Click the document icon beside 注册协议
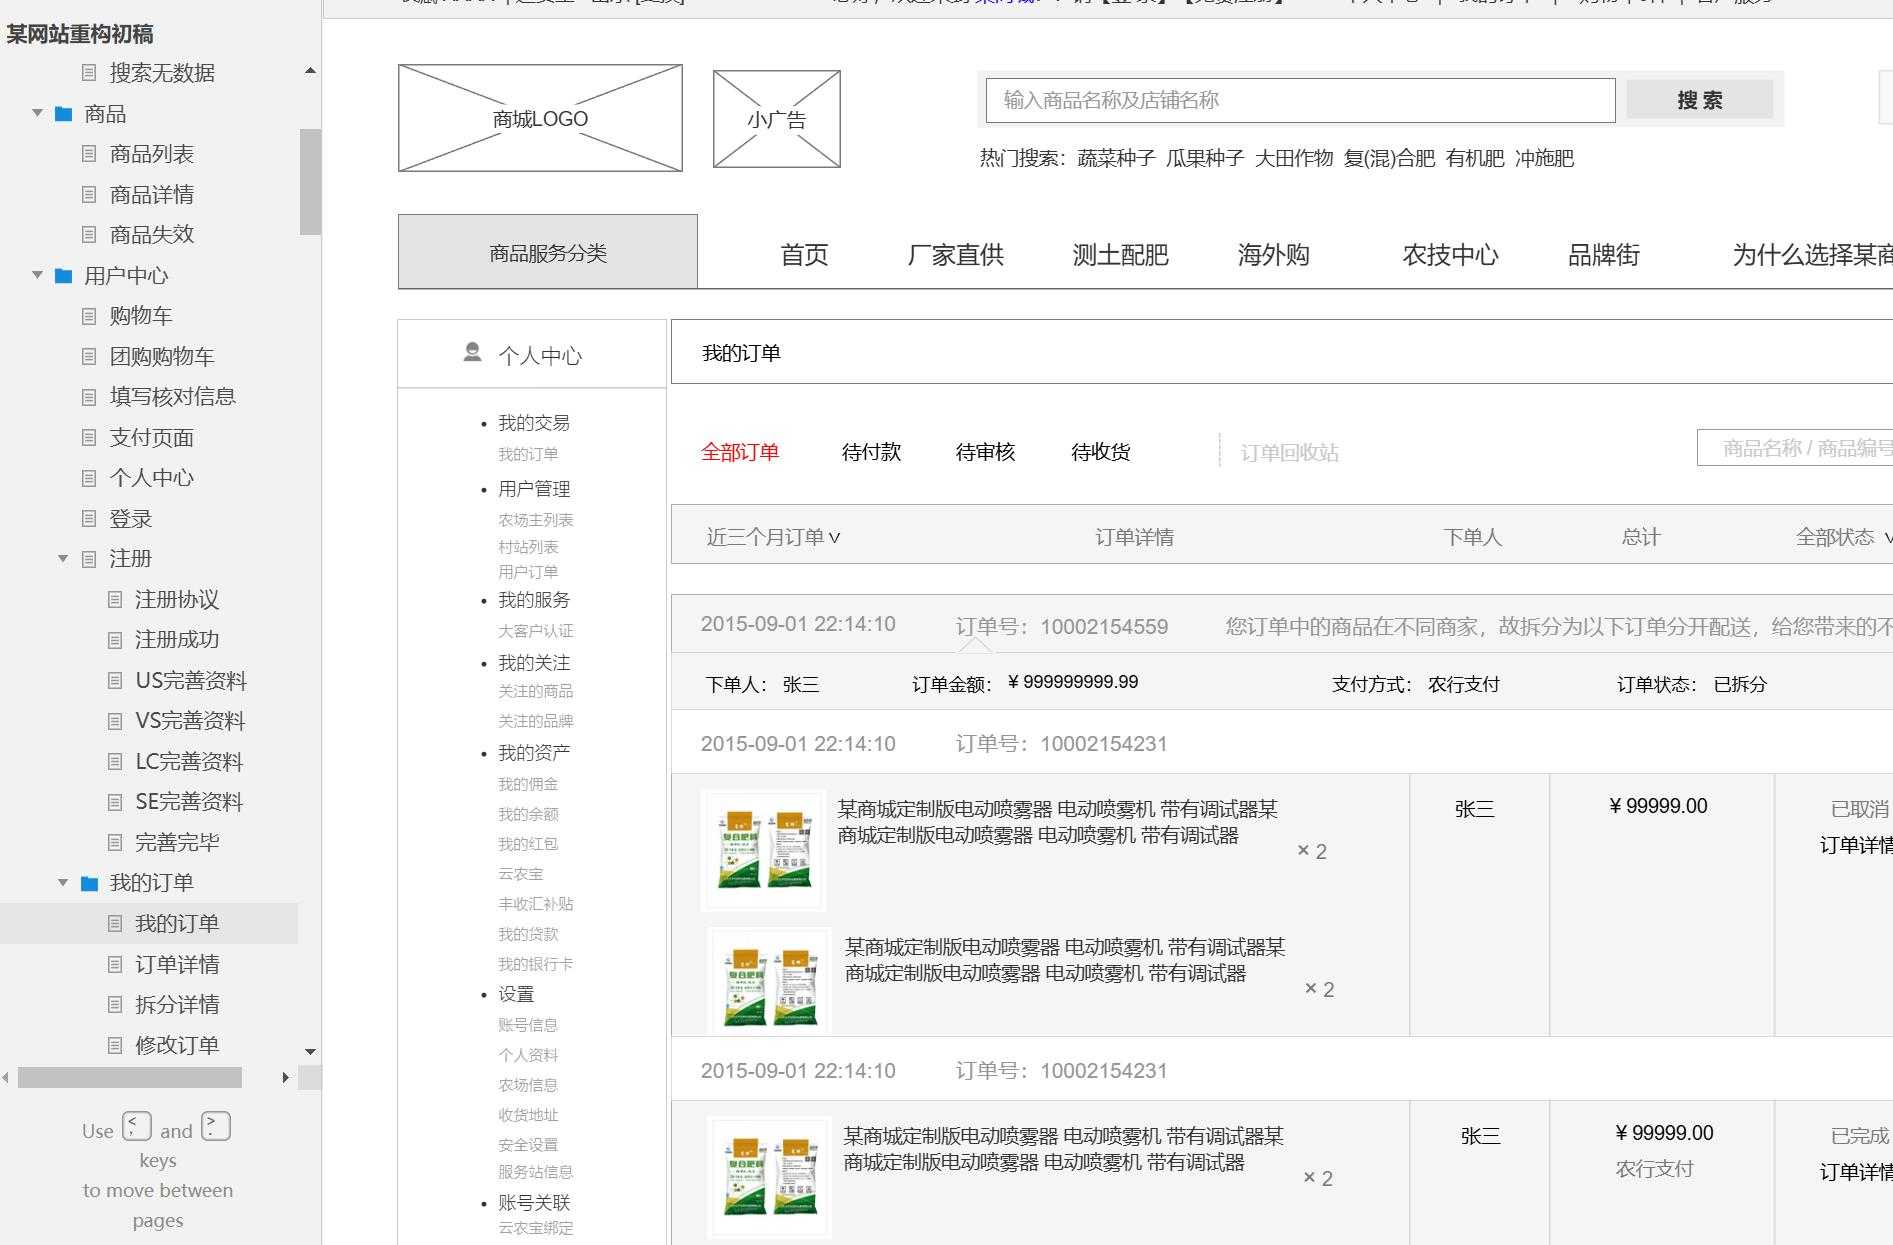This screenshot has width=1893, height=1245. pyautogui.click(x=115, y=599)
